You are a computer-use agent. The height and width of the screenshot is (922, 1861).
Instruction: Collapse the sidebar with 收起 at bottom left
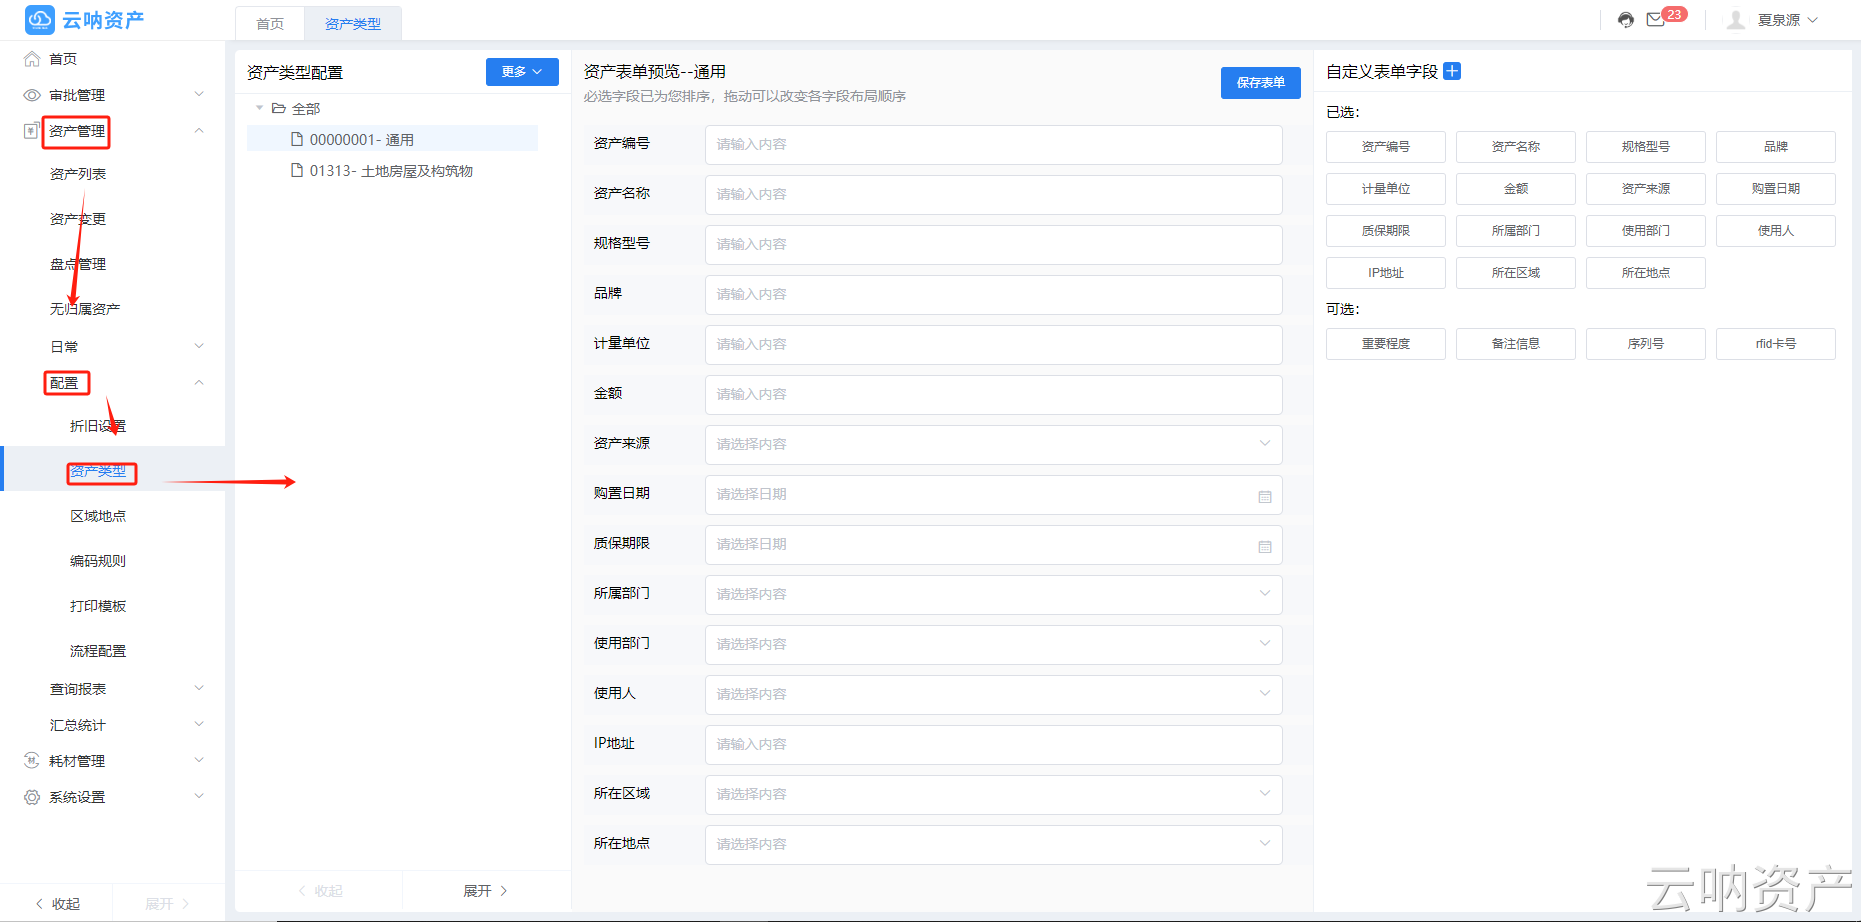point(57,904)
